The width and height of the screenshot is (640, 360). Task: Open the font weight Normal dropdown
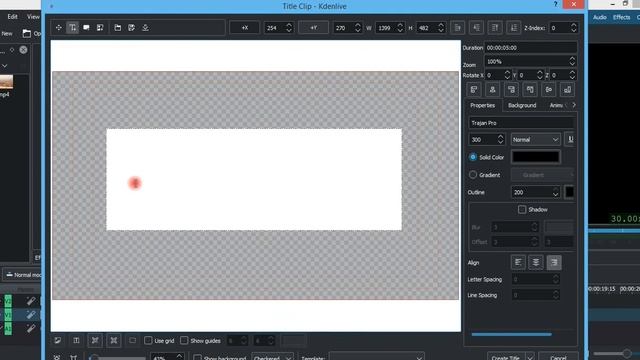coord(536,140)
